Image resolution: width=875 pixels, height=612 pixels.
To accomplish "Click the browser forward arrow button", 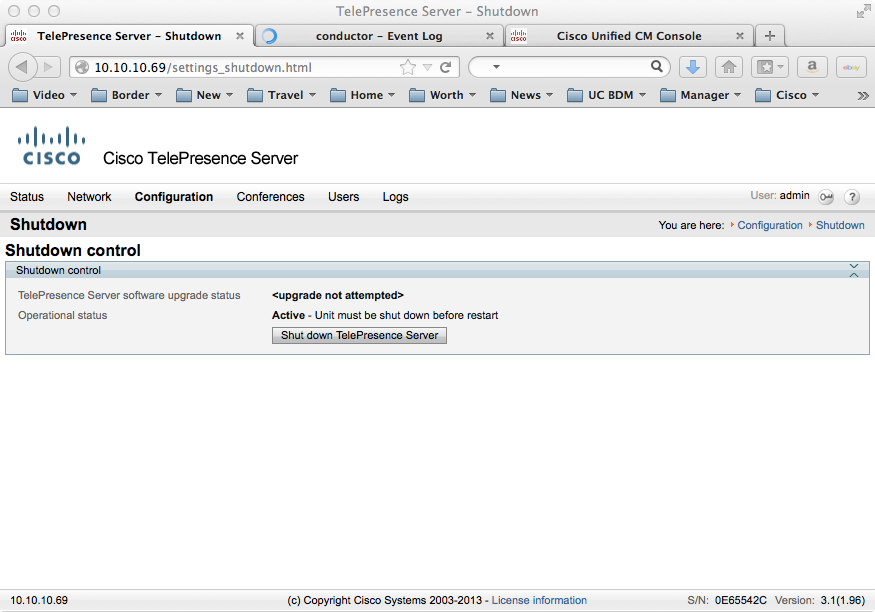I will 49,67.
